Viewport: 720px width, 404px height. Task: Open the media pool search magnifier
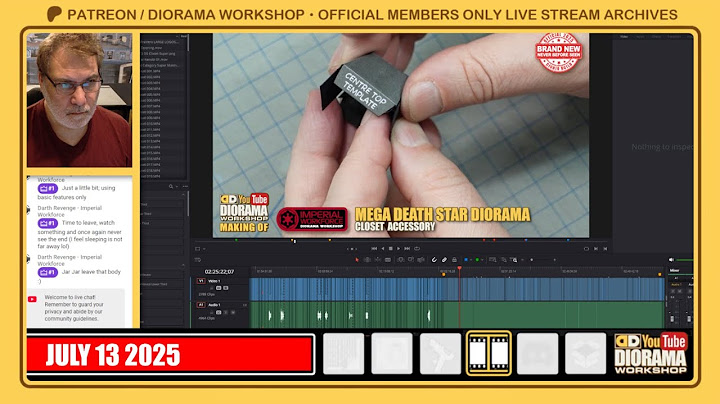pyautogui.click(x=171, y=186)
